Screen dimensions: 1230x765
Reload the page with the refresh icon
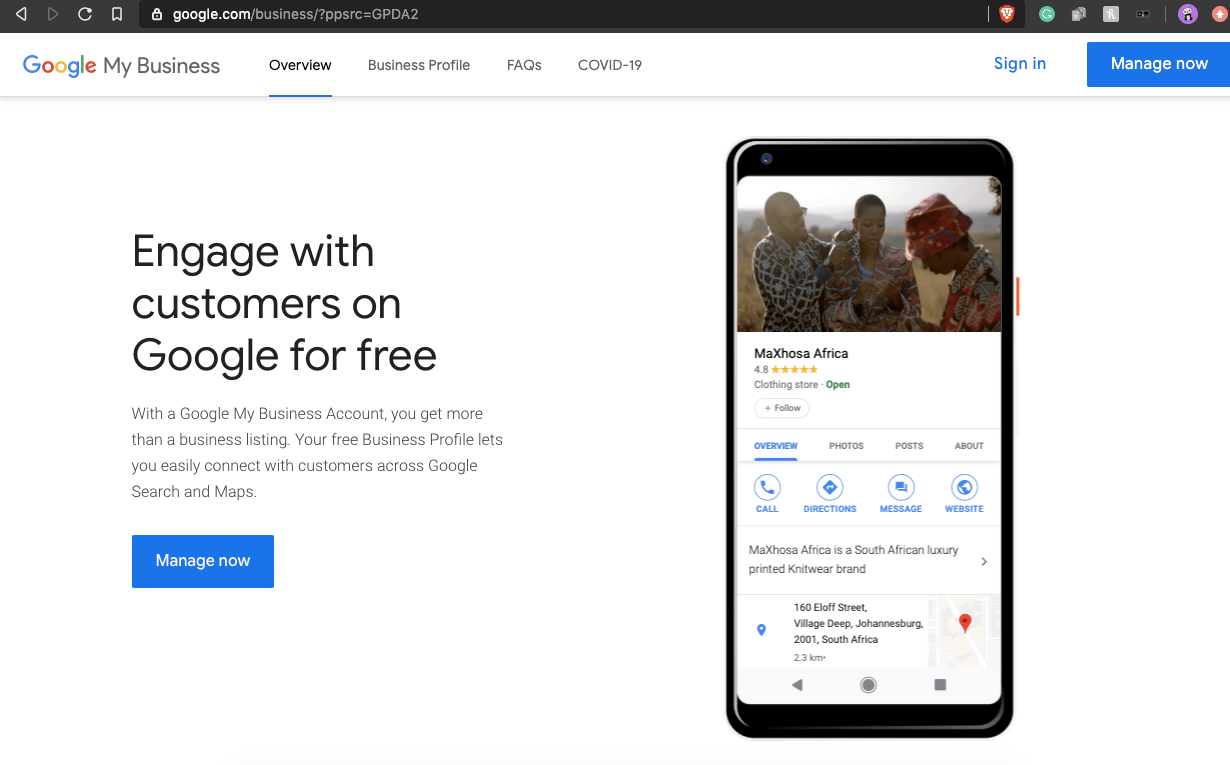point(85,14)
